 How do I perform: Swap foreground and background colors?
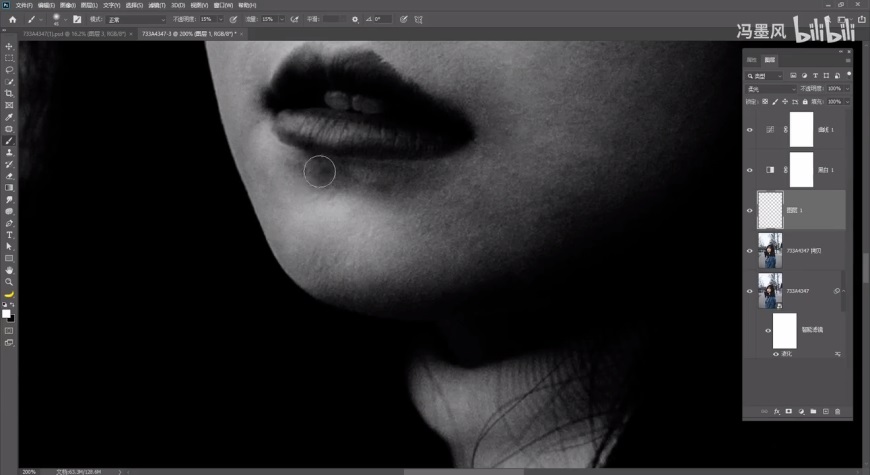(x=12, y=305)
